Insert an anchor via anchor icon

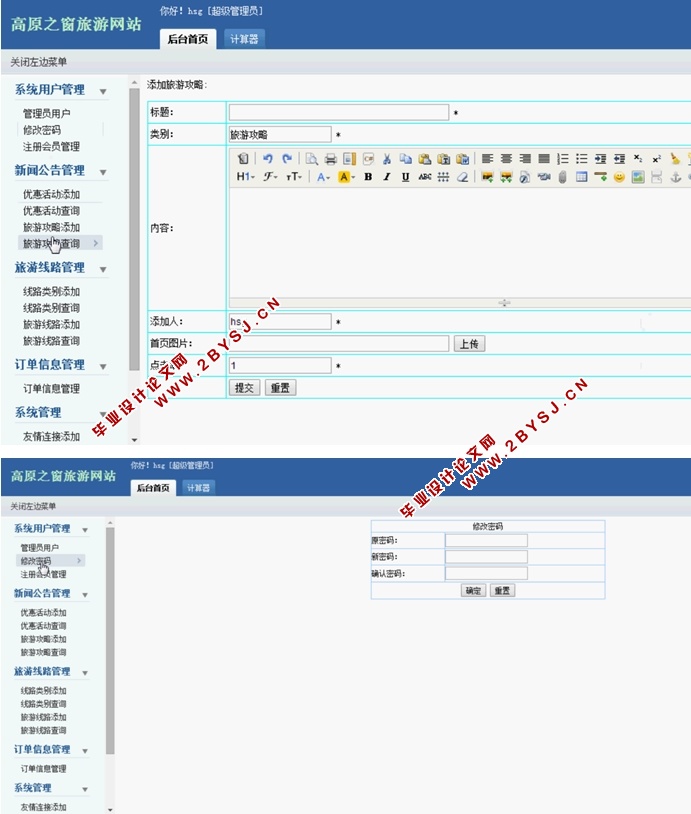[x=675, y=177]
